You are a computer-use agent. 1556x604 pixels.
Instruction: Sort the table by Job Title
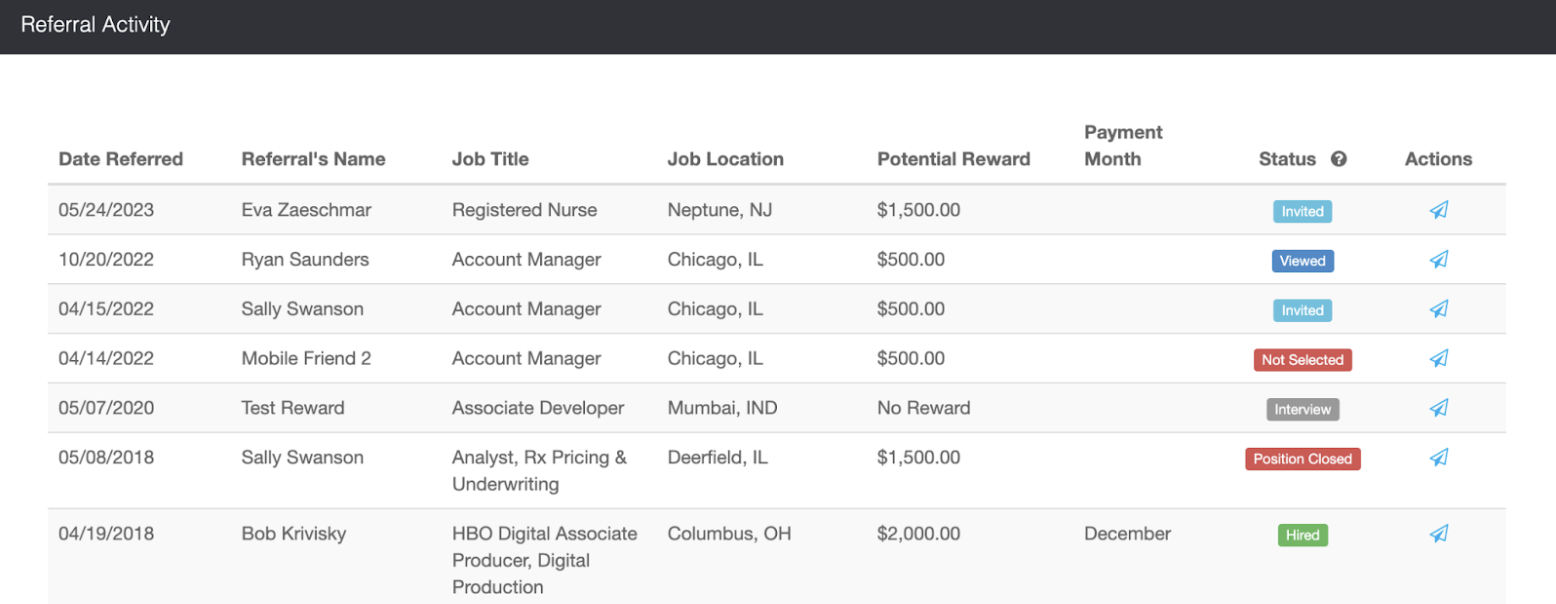click(x=490, y=158)
